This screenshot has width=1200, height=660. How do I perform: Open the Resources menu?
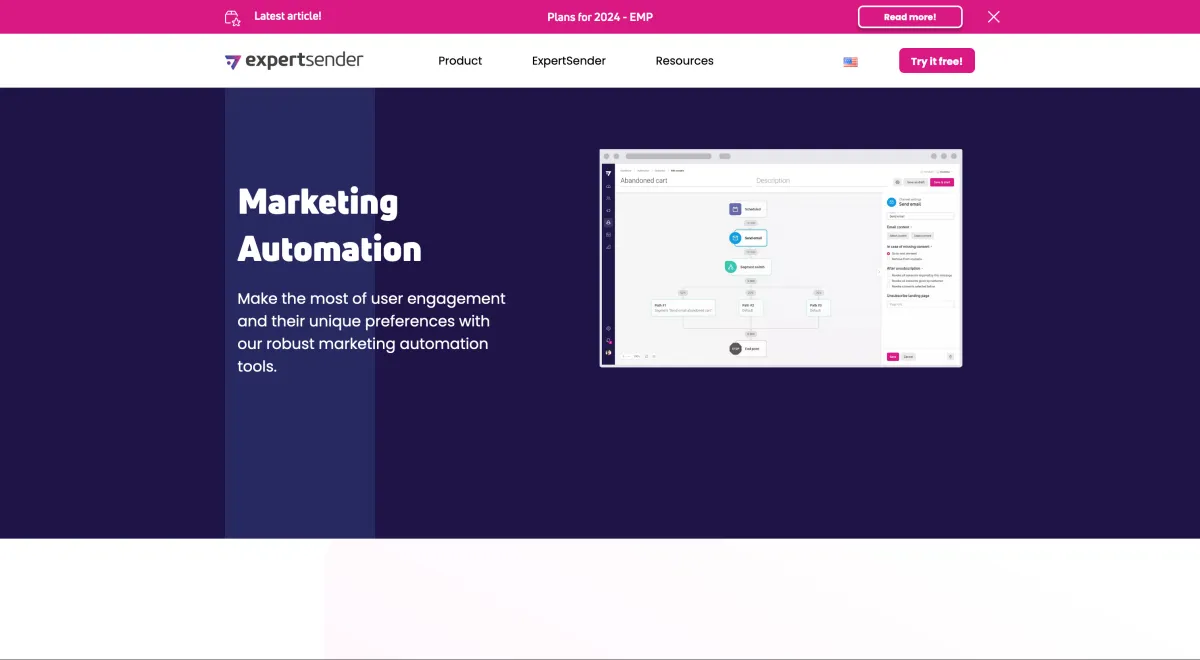685,61
